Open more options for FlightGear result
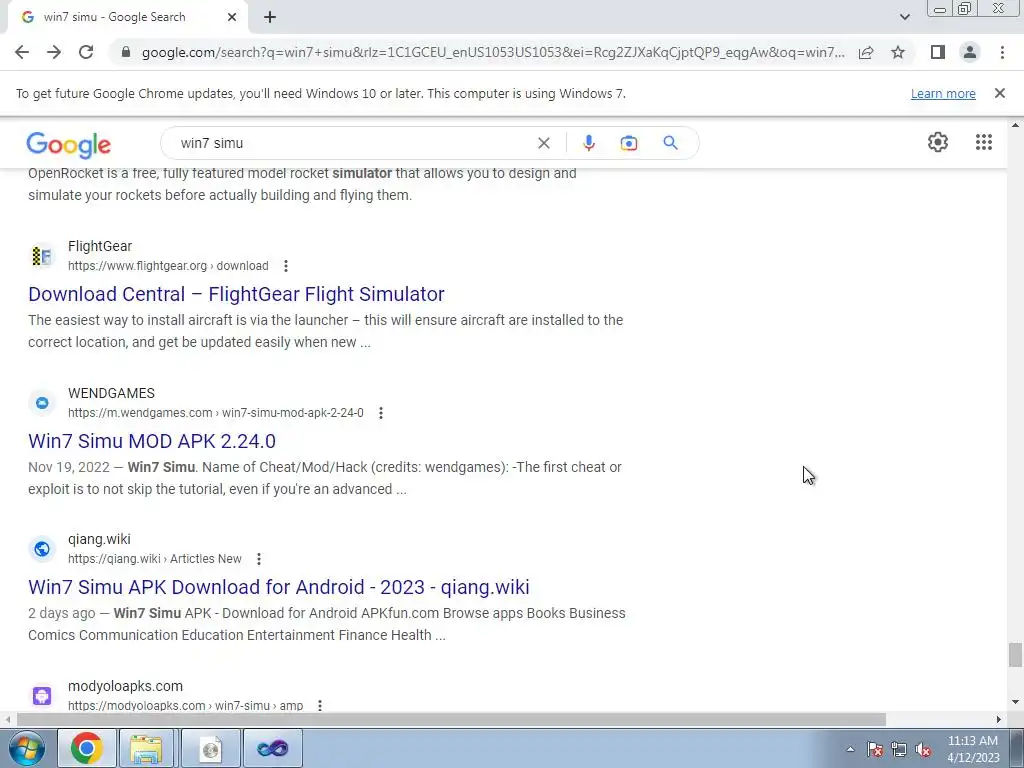Screen dimensions: 1024x768 point(285,266)
